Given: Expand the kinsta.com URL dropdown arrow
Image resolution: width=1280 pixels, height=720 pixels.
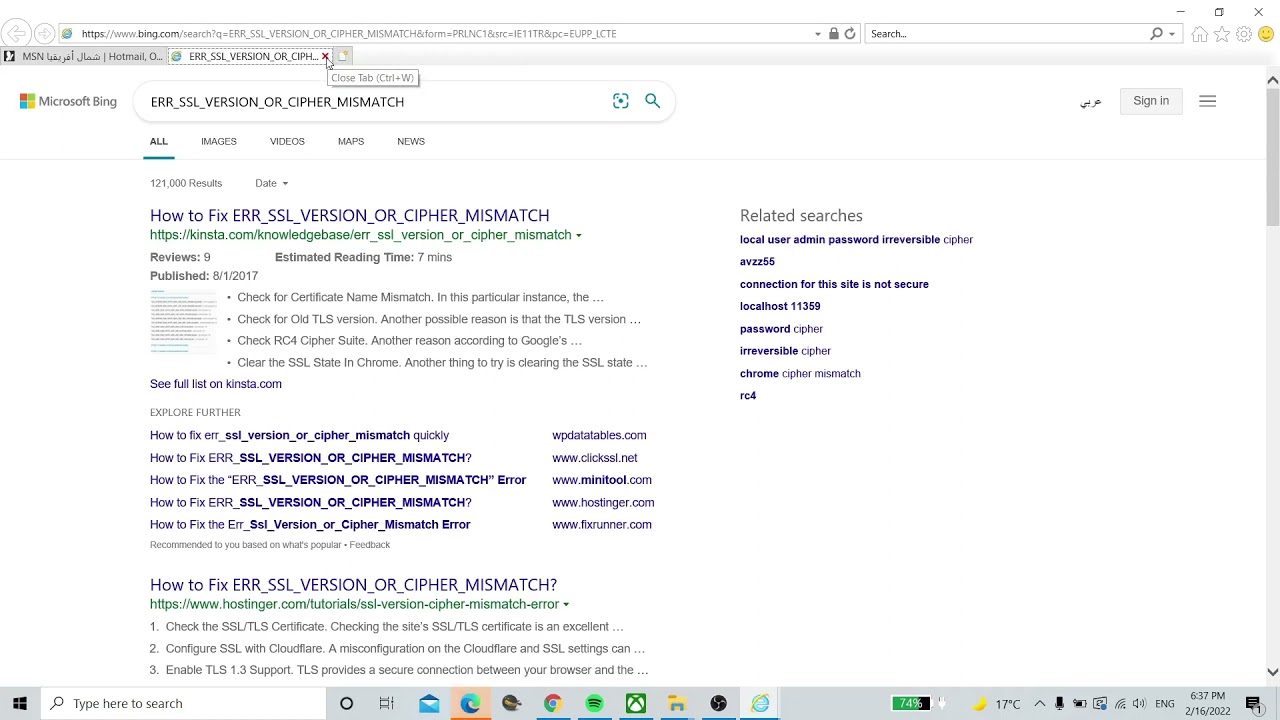Looking at the screenshot, I should 578,236.
